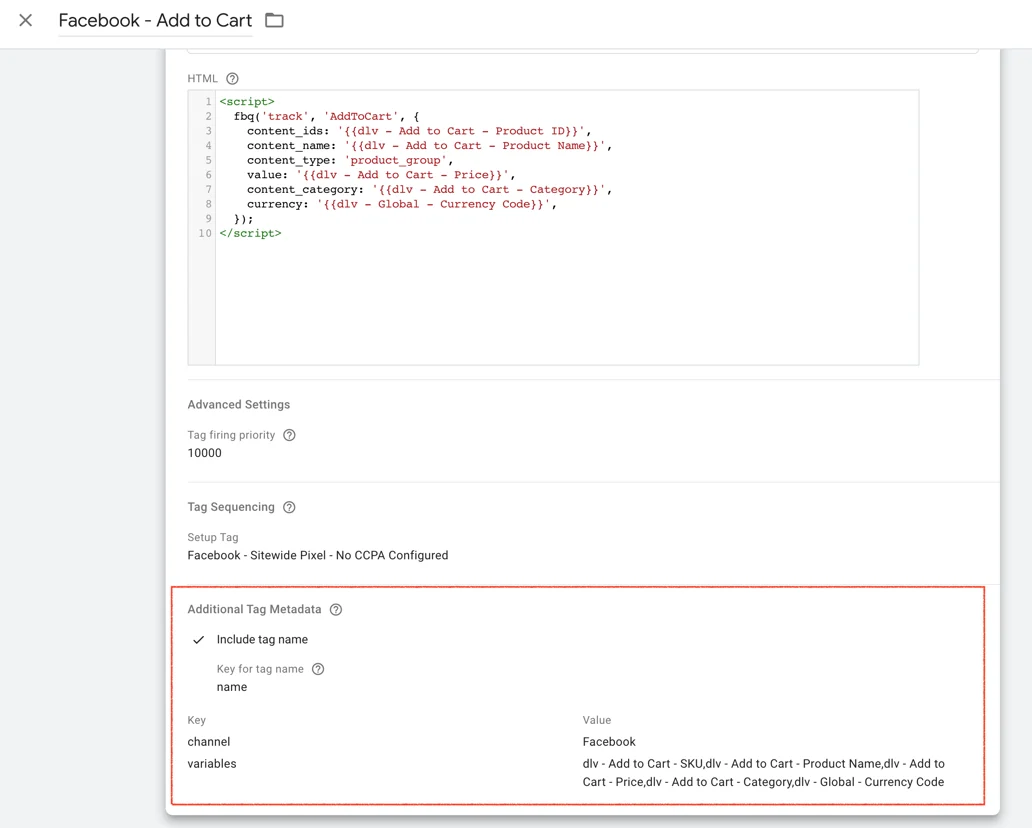The image size is (1032, 828).
Task: Click the Value column header in metadata table
Action: coord(597,720)
